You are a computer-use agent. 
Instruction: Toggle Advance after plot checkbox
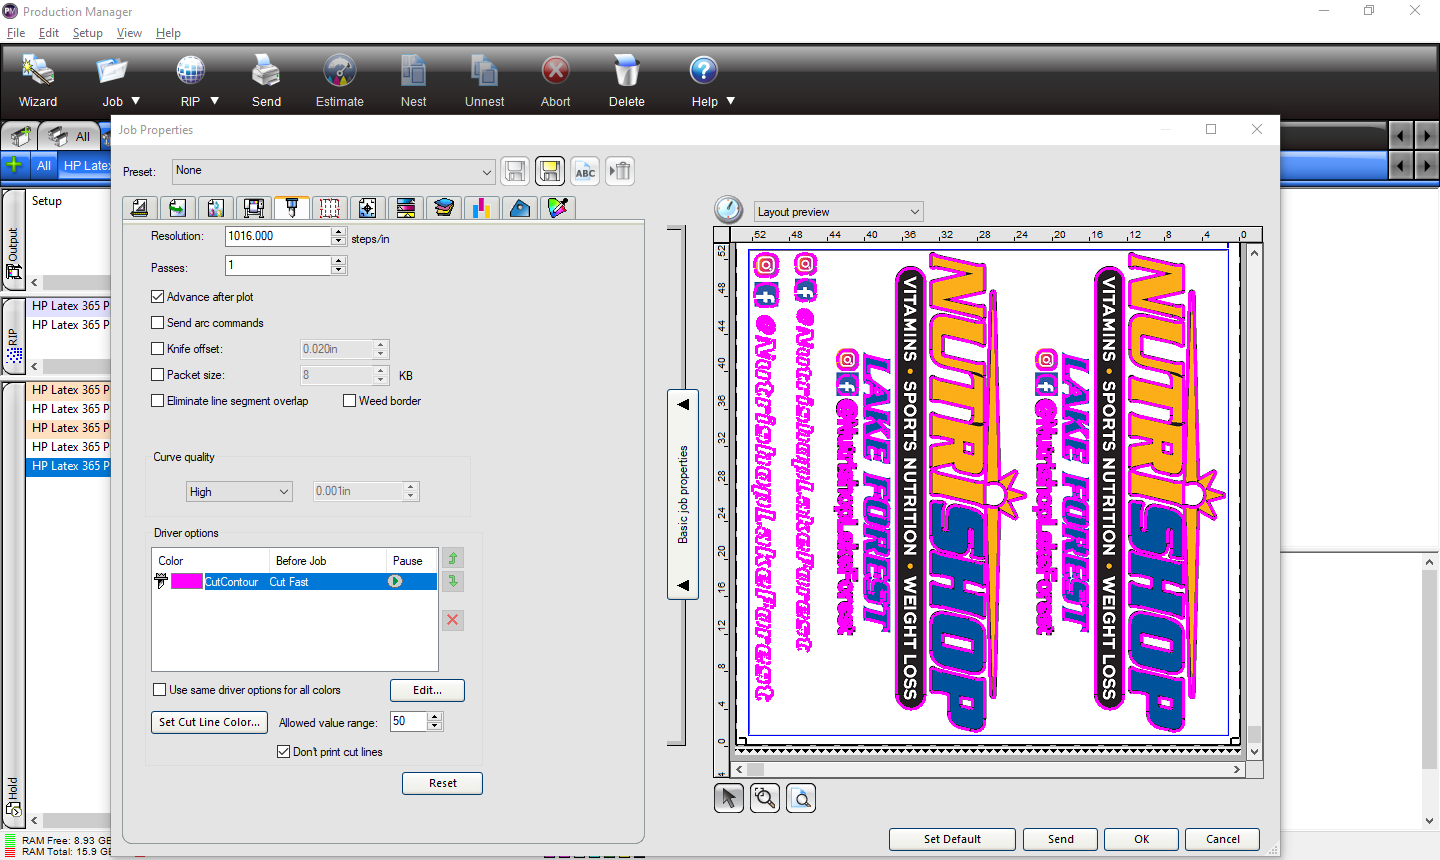pyautogui.click(x=157, y=297)
